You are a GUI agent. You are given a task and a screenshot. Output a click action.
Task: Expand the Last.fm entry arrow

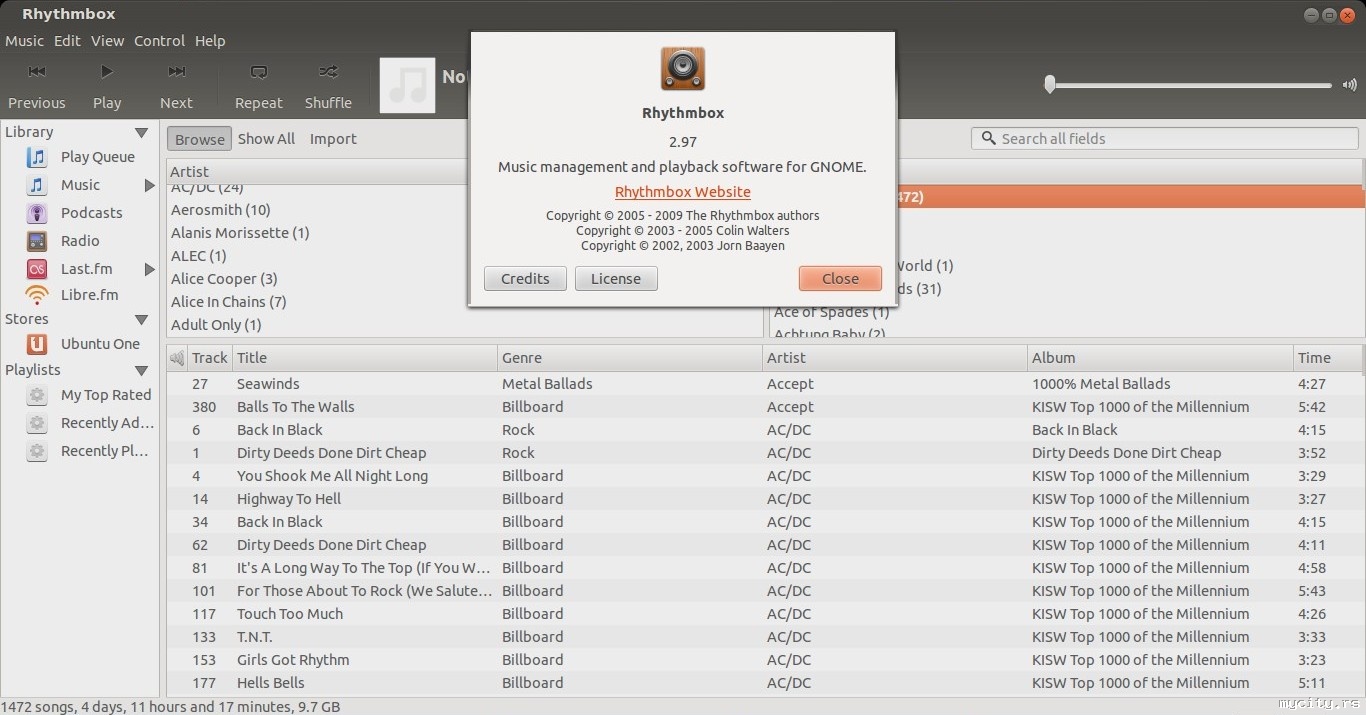pyautogui.click(x=149, y=269)
